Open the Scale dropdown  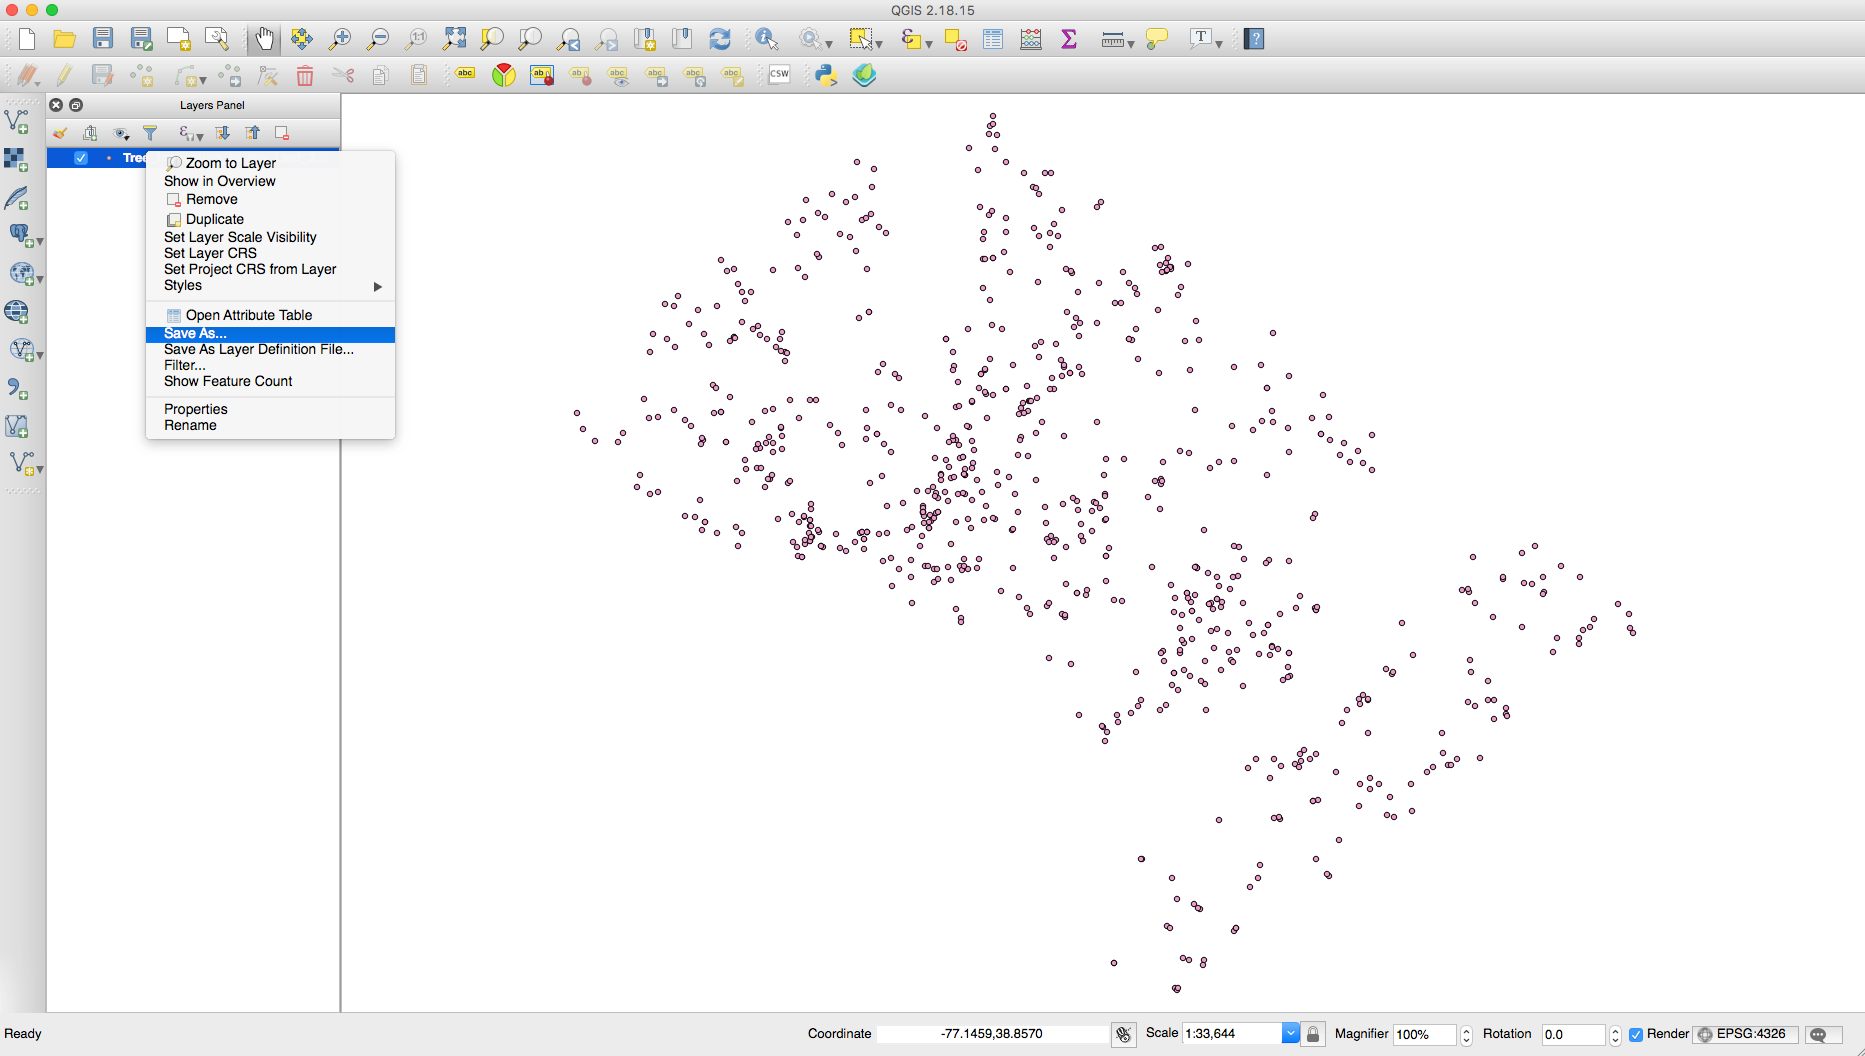click(1290, 1033)
